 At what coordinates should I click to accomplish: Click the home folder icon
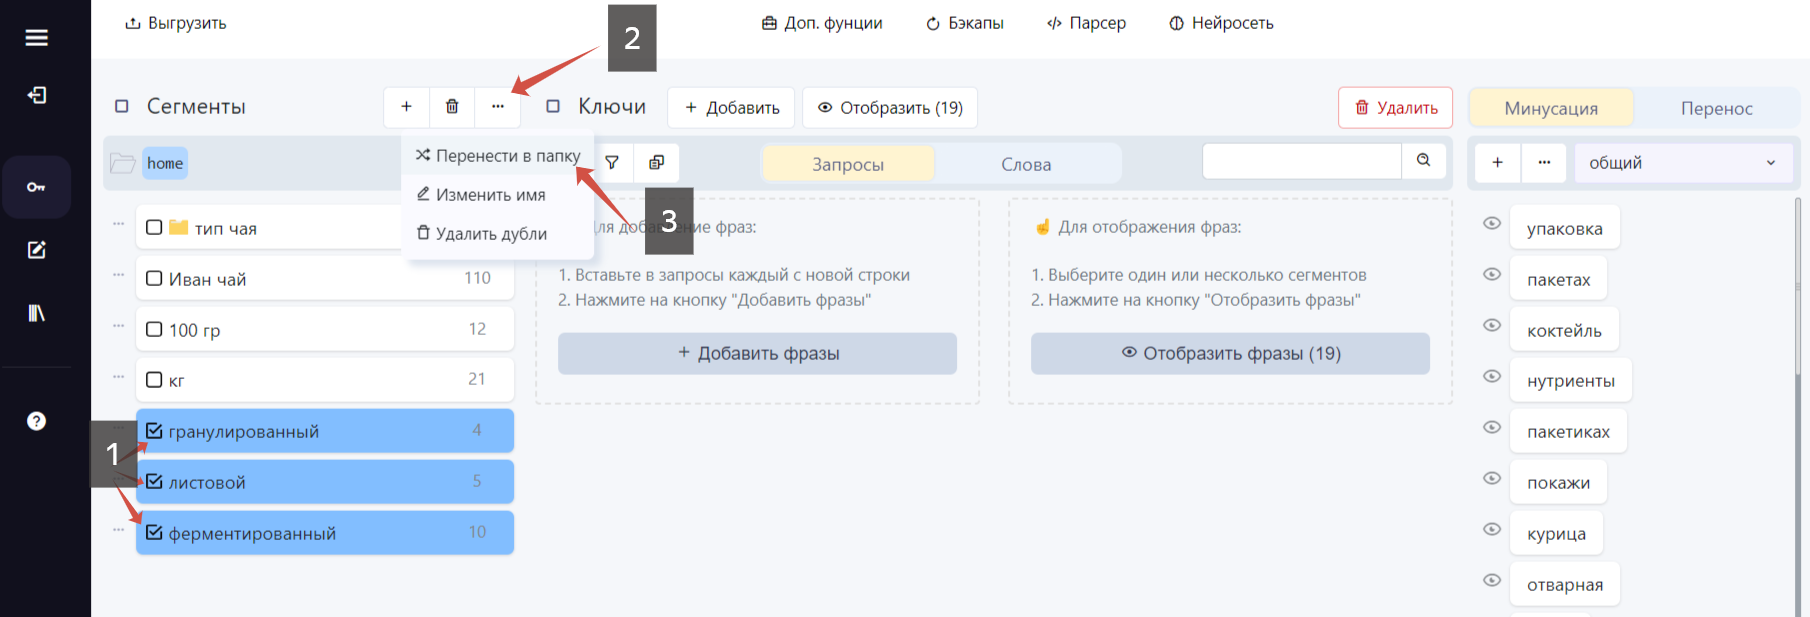click(123, 163)
